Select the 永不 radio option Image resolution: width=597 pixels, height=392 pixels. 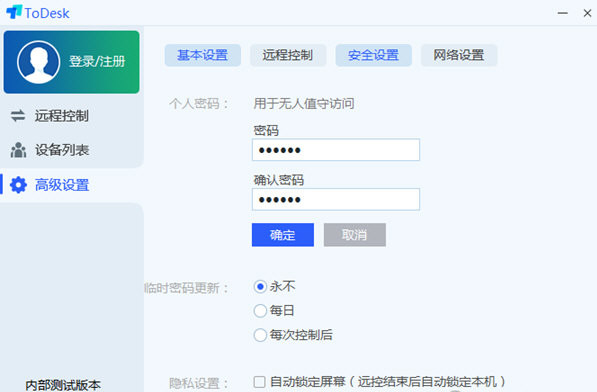260,287
